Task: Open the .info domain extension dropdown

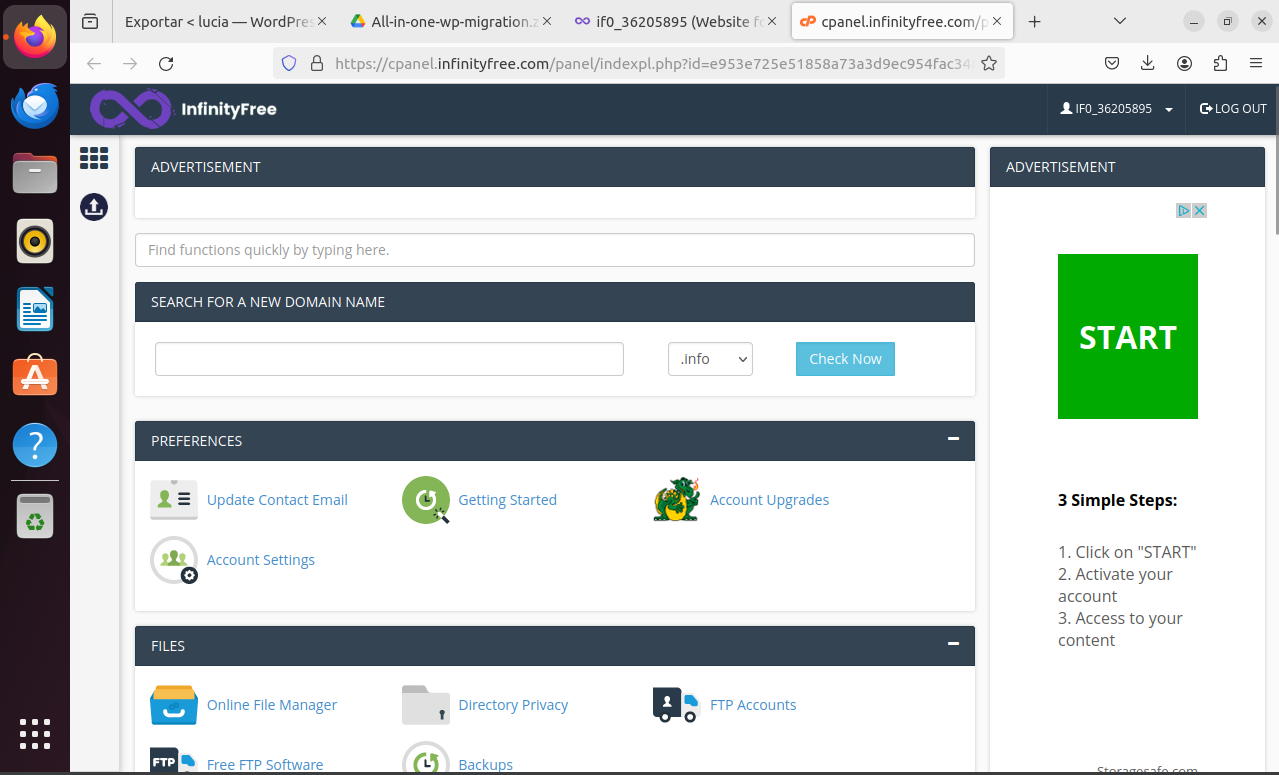Action: (710, 359)
